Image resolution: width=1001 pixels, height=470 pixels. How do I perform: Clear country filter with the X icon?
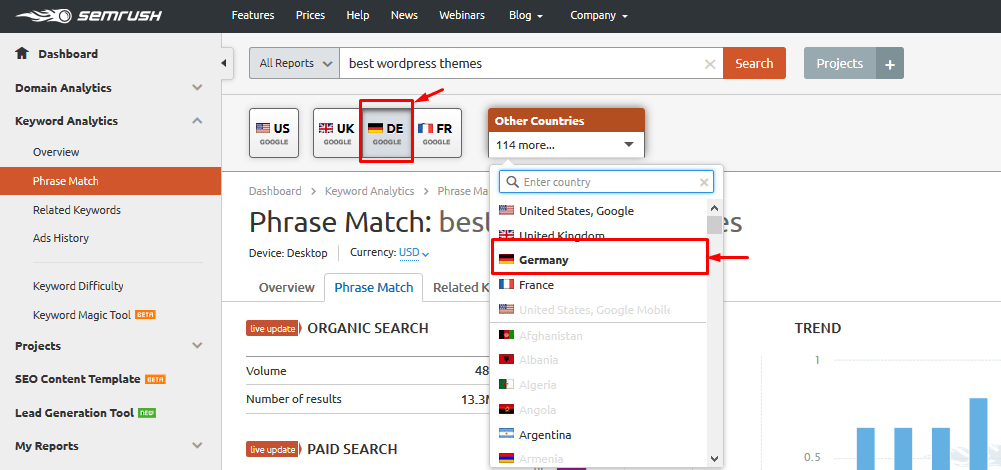tap(704, 182)
